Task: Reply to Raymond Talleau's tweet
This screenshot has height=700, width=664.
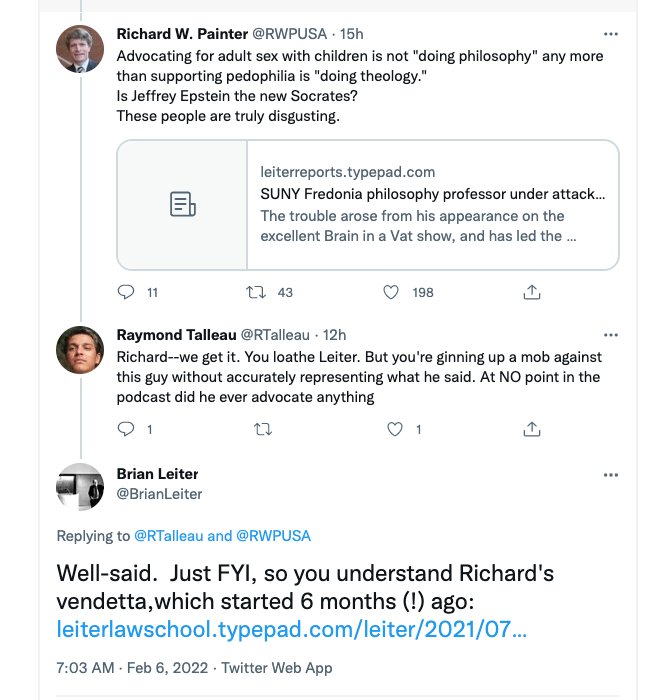Action: [126, 429]
